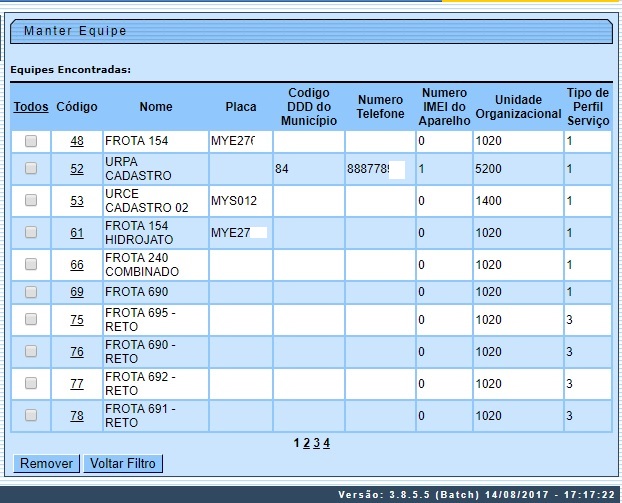Open team code 77 link
Image resolution: width=622 pixels, height=503 pixels.
[x=77, y=384]
